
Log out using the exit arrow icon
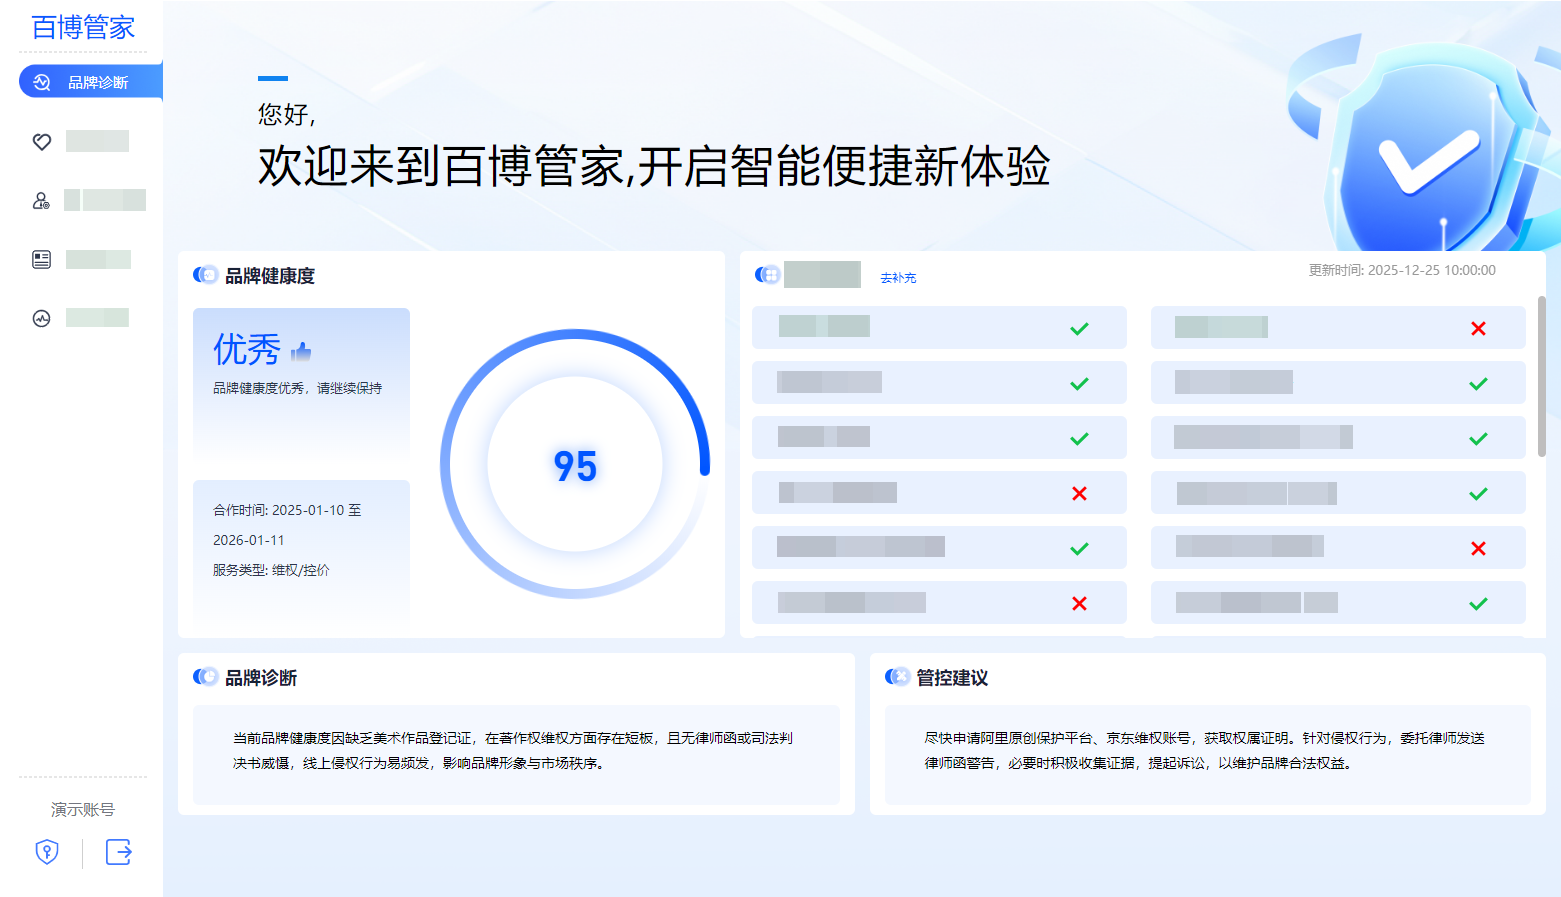119,852
